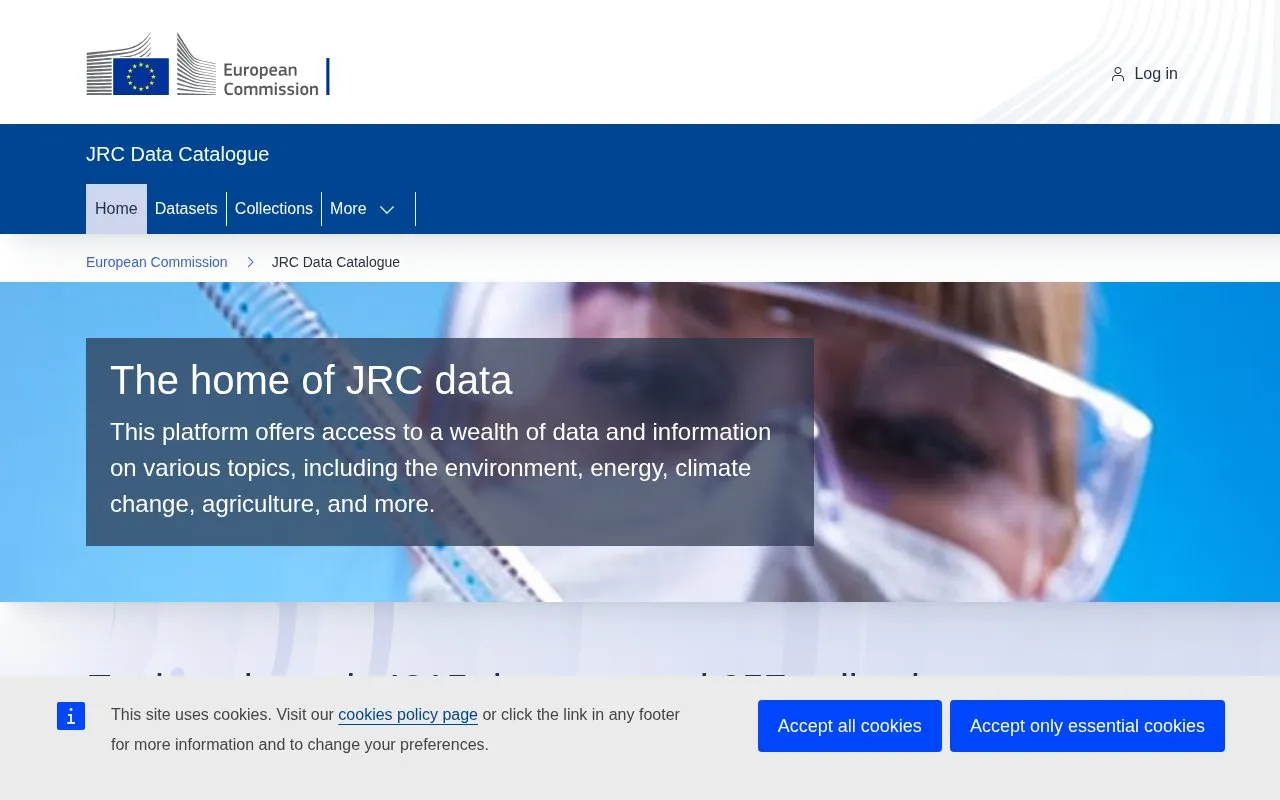Click the JRC Data Catalogue site title
The image size is (1280, 800).
[x=178, y=154]
